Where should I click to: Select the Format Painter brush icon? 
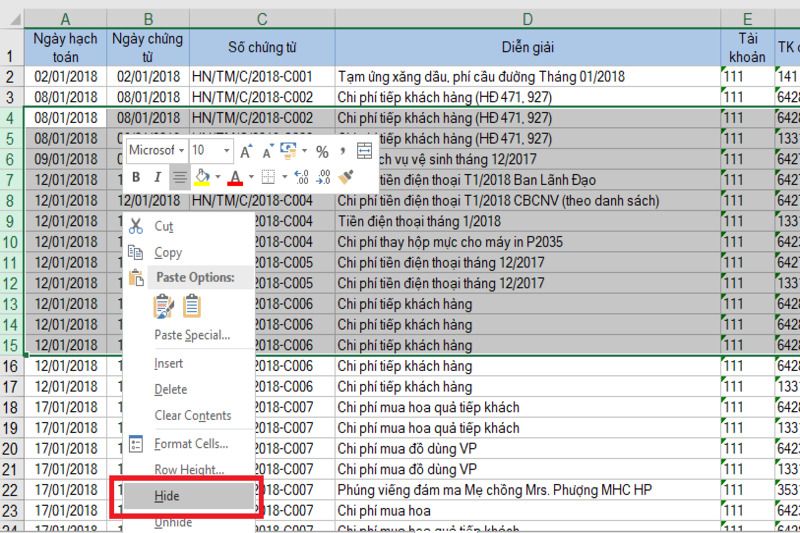[346, 178]
